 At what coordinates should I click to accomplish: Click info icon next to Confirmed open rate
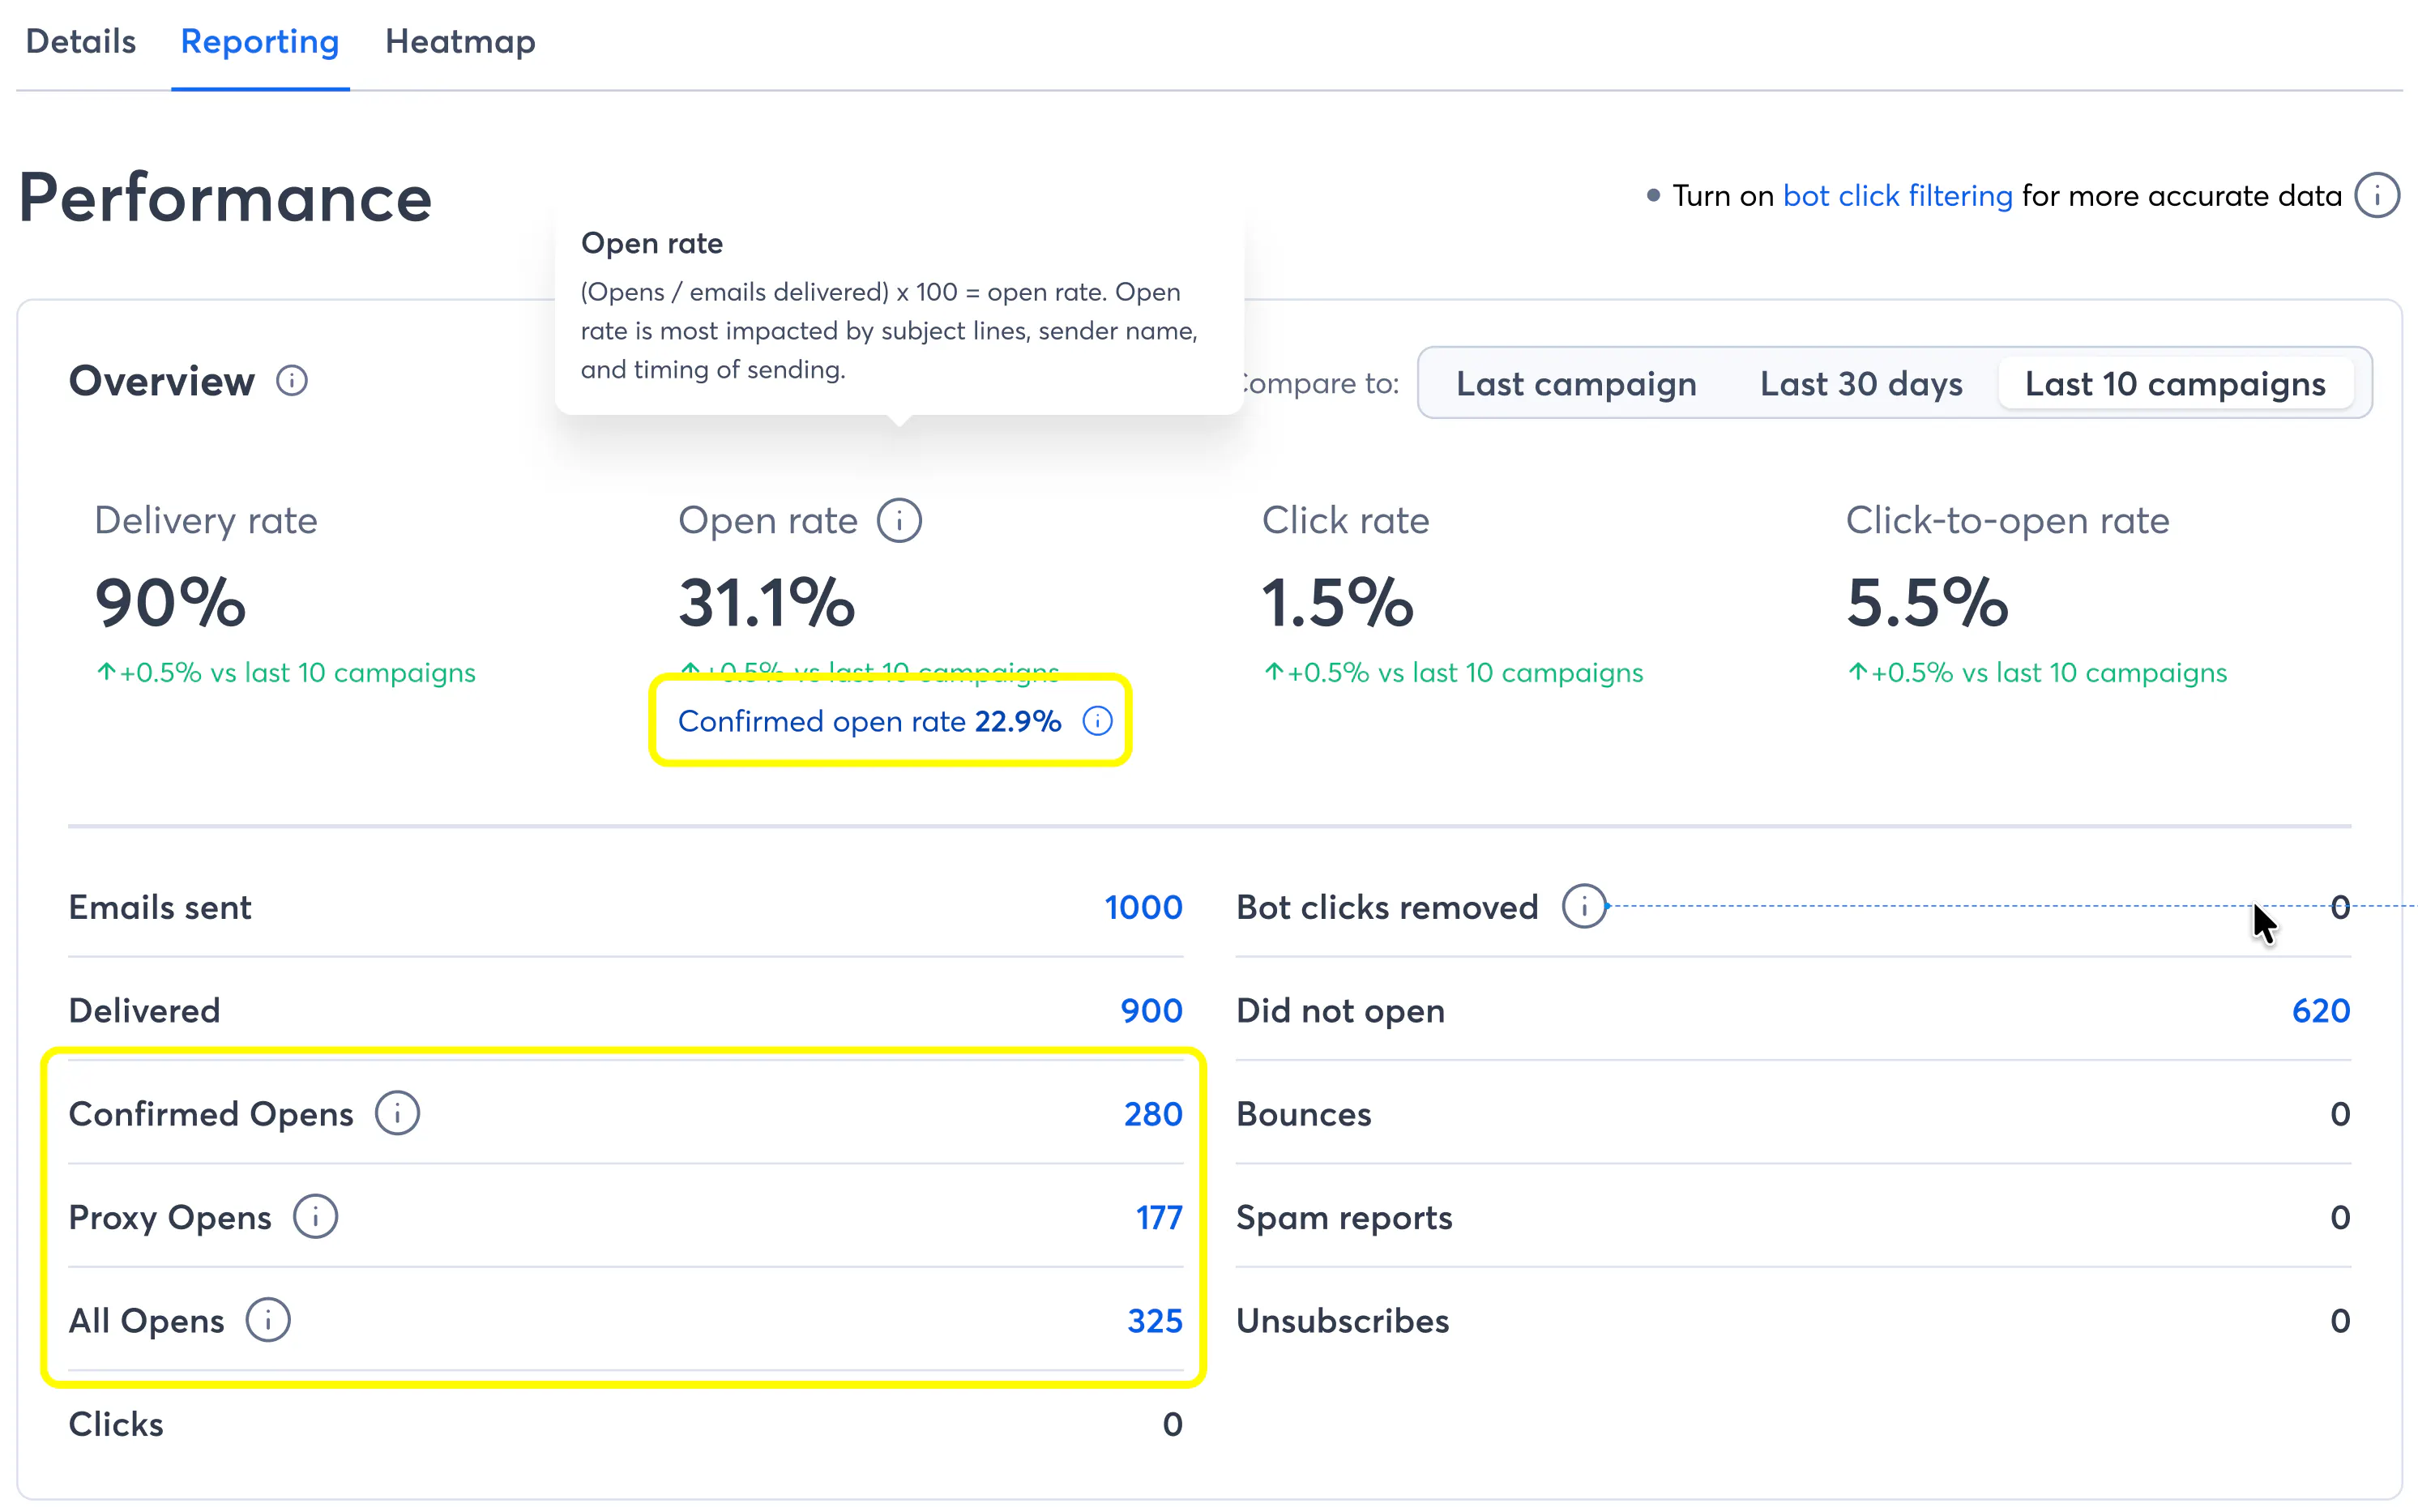pos(1097,721)
